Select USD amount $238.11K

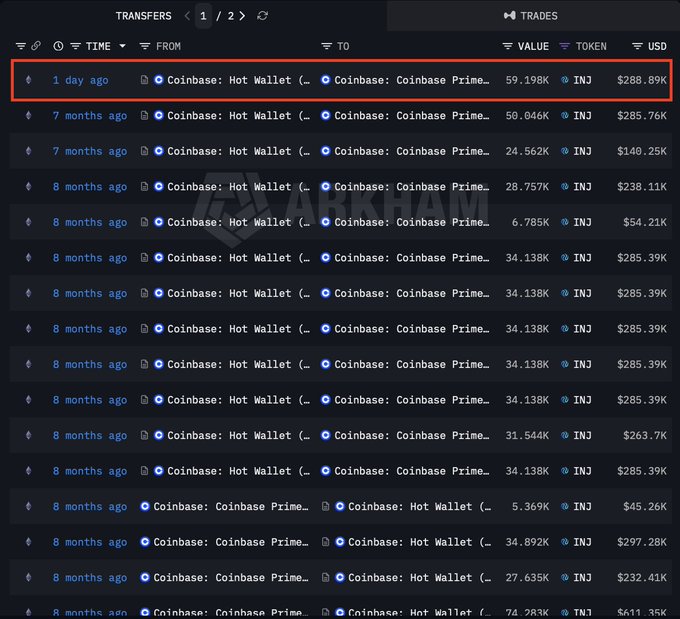642,187
